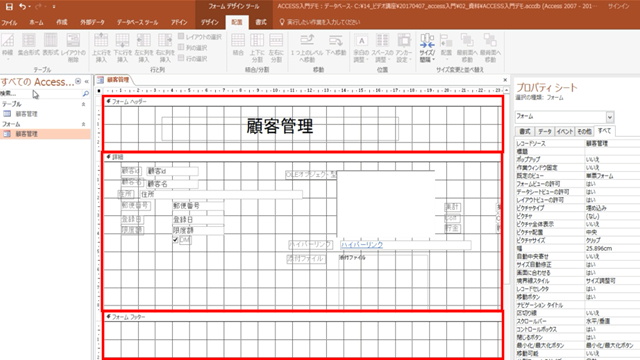
Task: Select the 住所 text box on the form
Action: [221, 195]
